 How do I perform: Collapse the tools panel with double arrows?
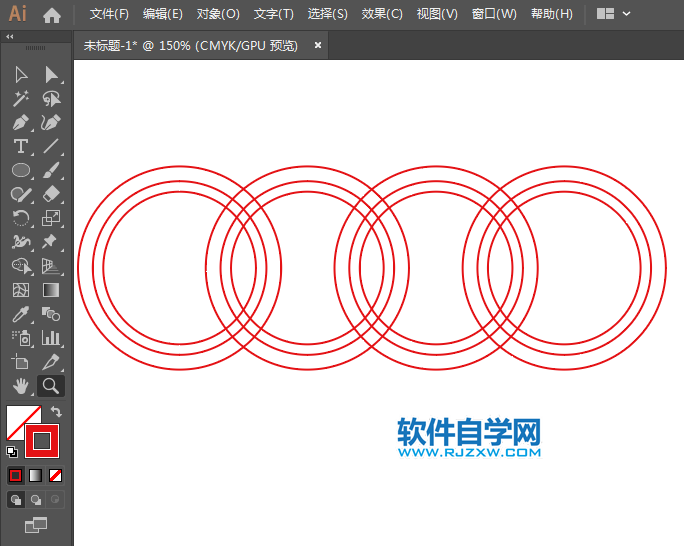click(x=10, y=37)
